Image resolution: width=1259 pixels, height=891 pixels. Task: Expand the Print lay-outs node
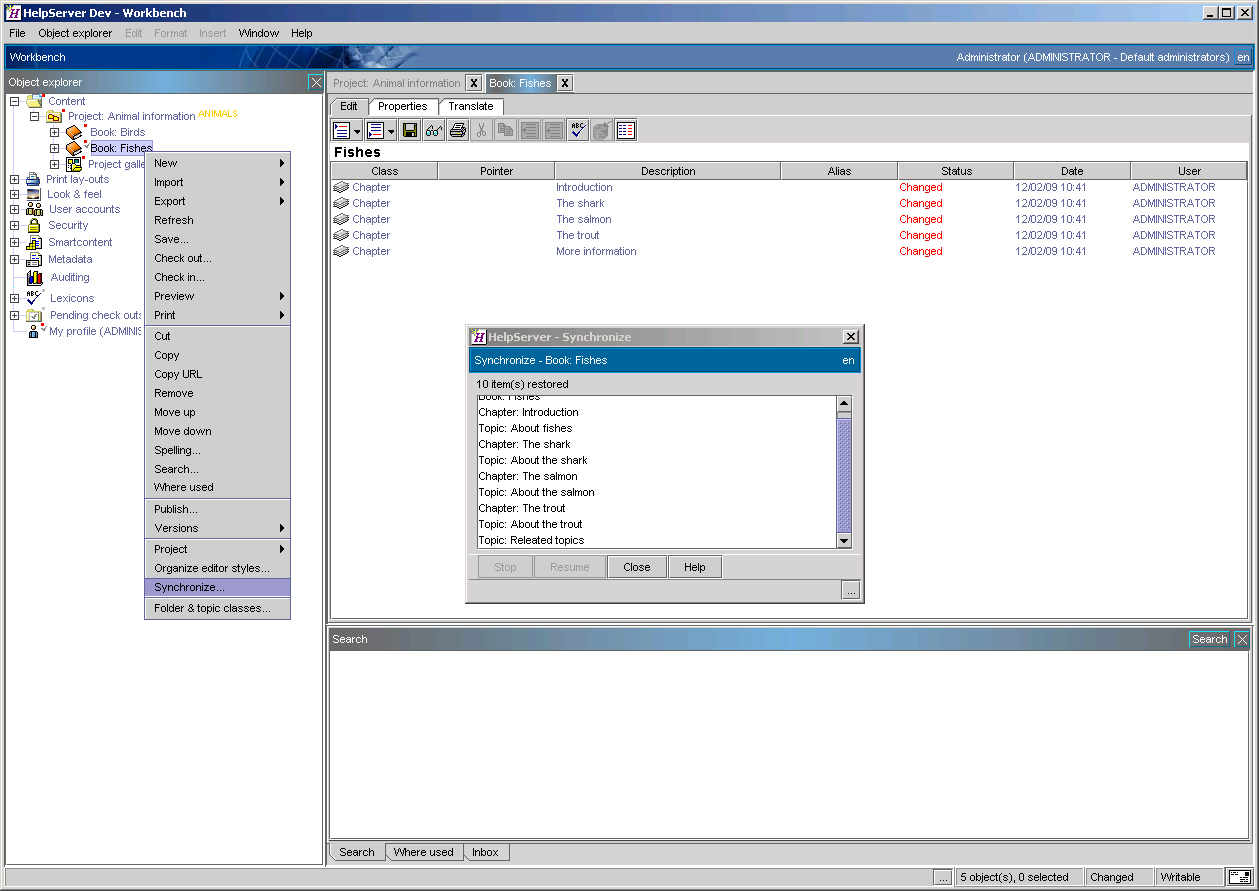15,179
